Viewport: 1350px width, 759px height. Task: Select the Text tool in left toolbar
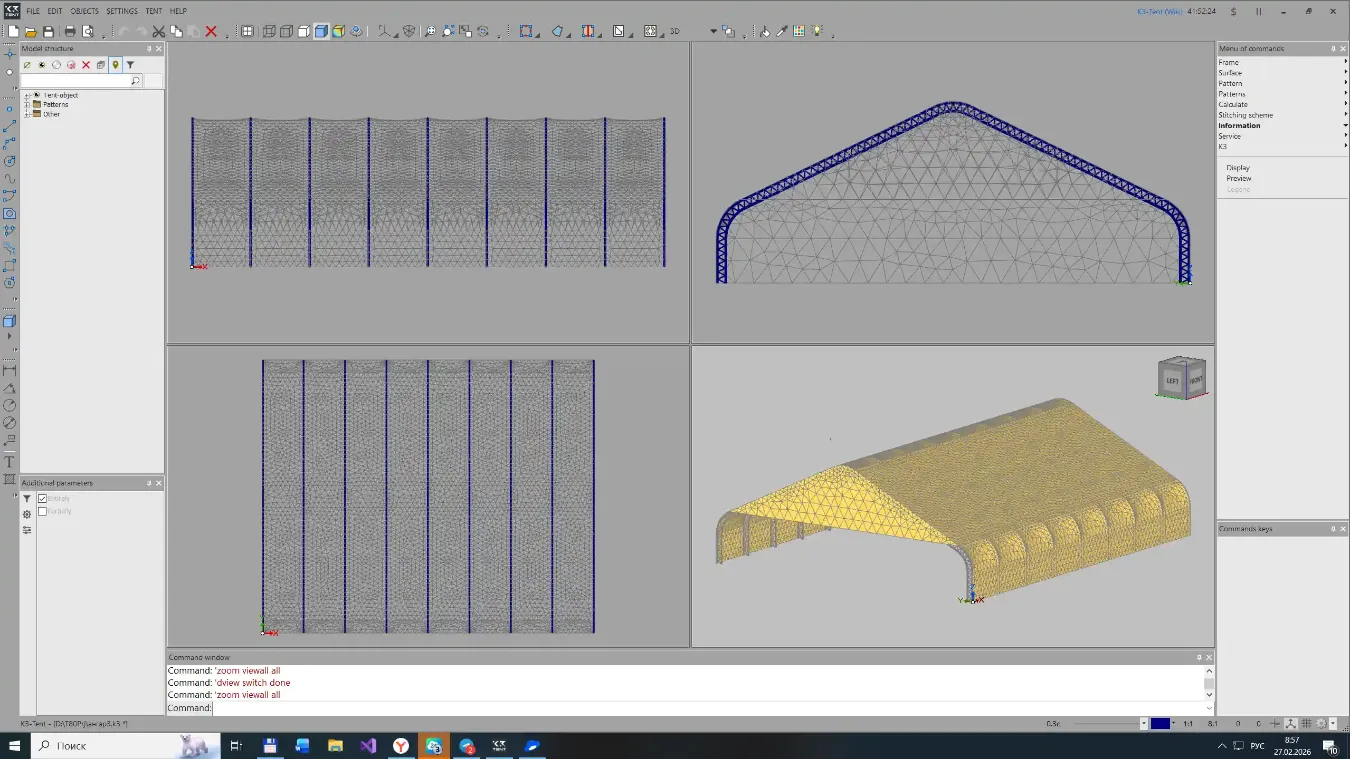pyautogui.click(x=8, y=461)
